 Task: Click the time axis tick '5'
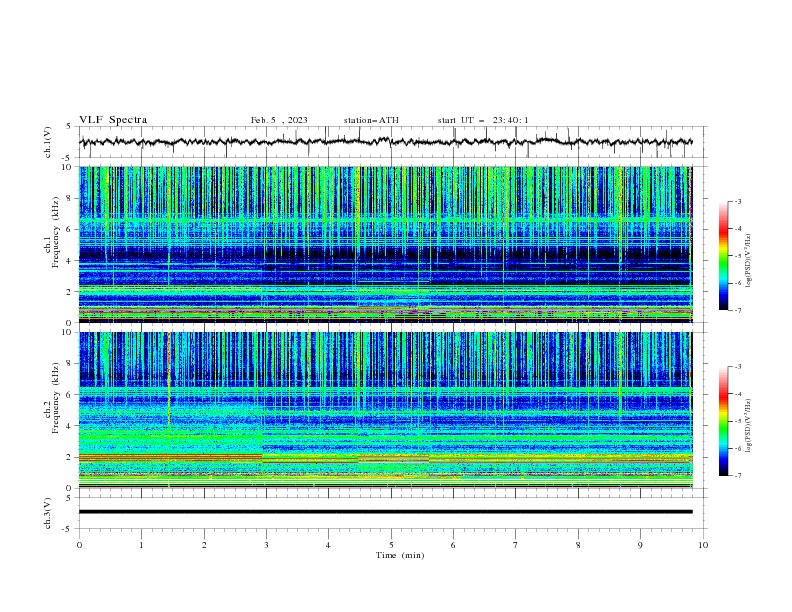(x=391, y=545)
